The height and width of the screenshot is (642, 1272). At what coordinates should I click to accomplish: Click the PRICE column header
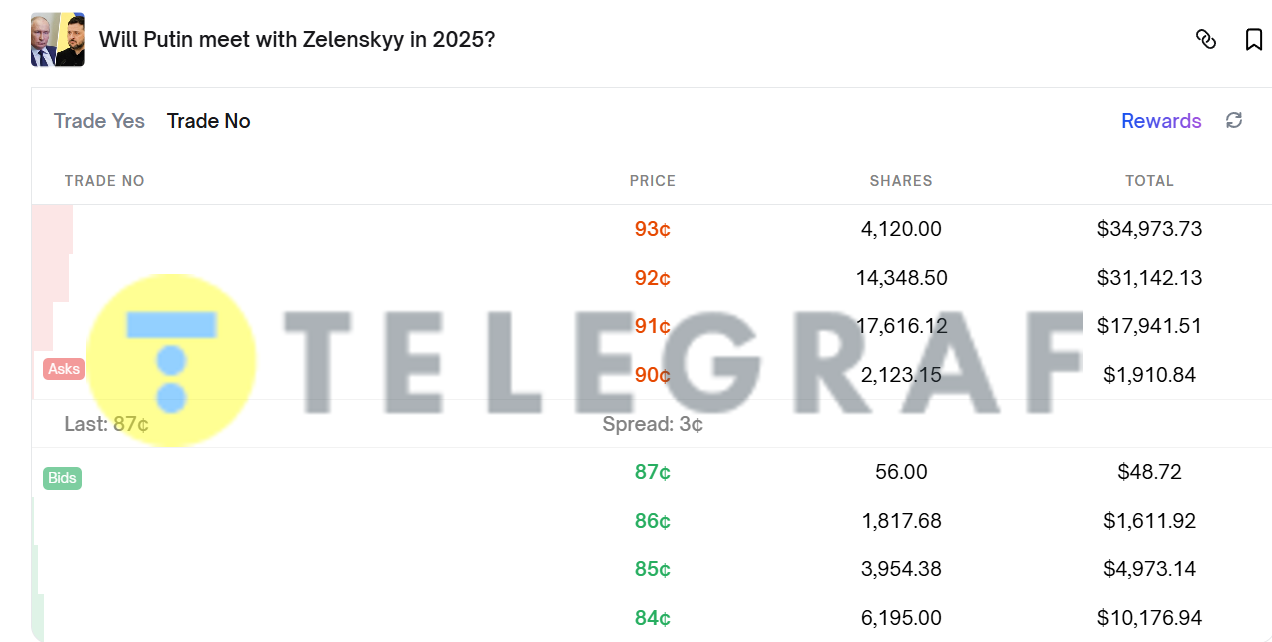(652, 181)
